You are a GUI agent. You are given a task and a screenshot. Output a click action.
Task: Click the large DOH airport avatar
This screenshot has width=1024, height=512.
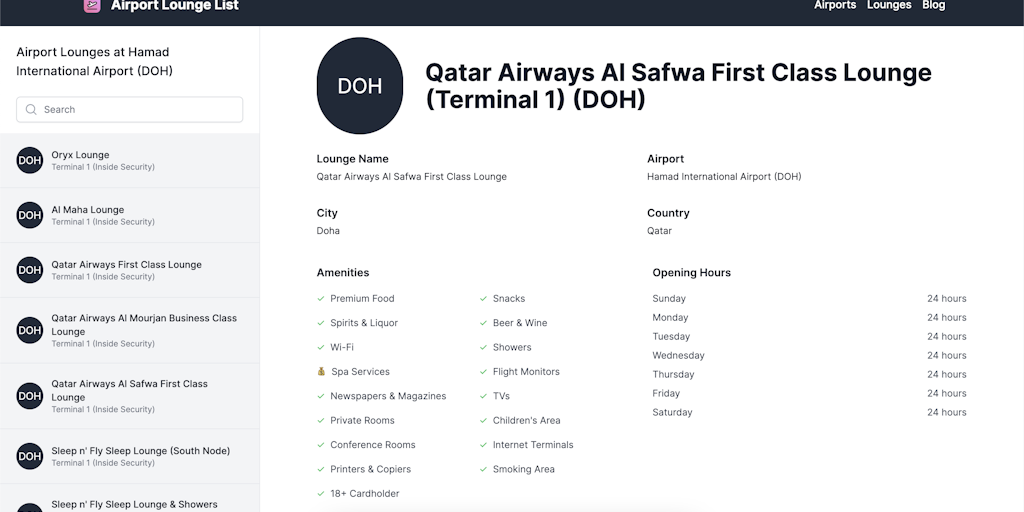coord(360,86)
